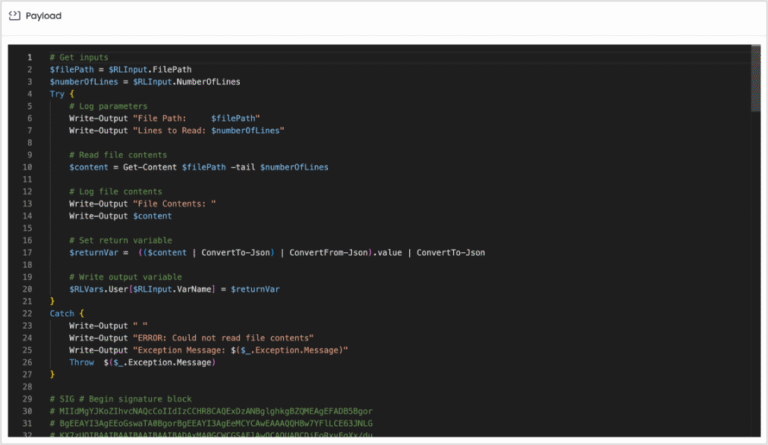Click the '# Get inputs' comment line
The width and height of the screenshot is (768, 445).
point(79,57)
